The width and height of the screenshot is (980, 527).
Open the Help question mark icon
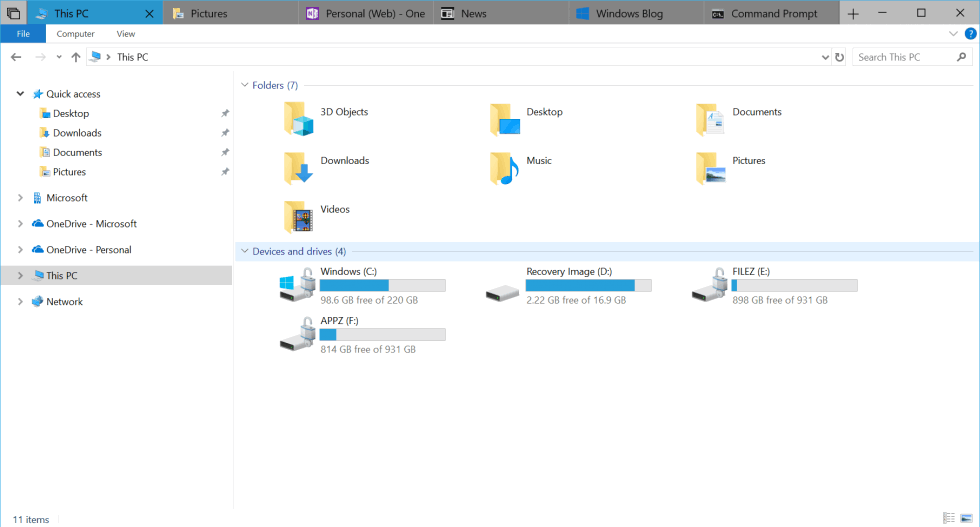pyautogui.click(x=970, y=34)
